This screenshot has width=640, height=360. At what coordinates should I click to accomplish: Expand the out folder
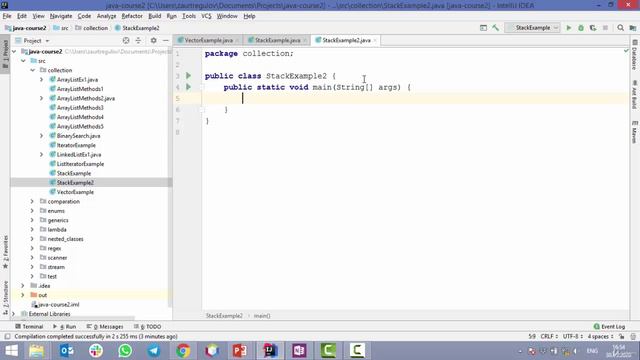pos(23,295)
